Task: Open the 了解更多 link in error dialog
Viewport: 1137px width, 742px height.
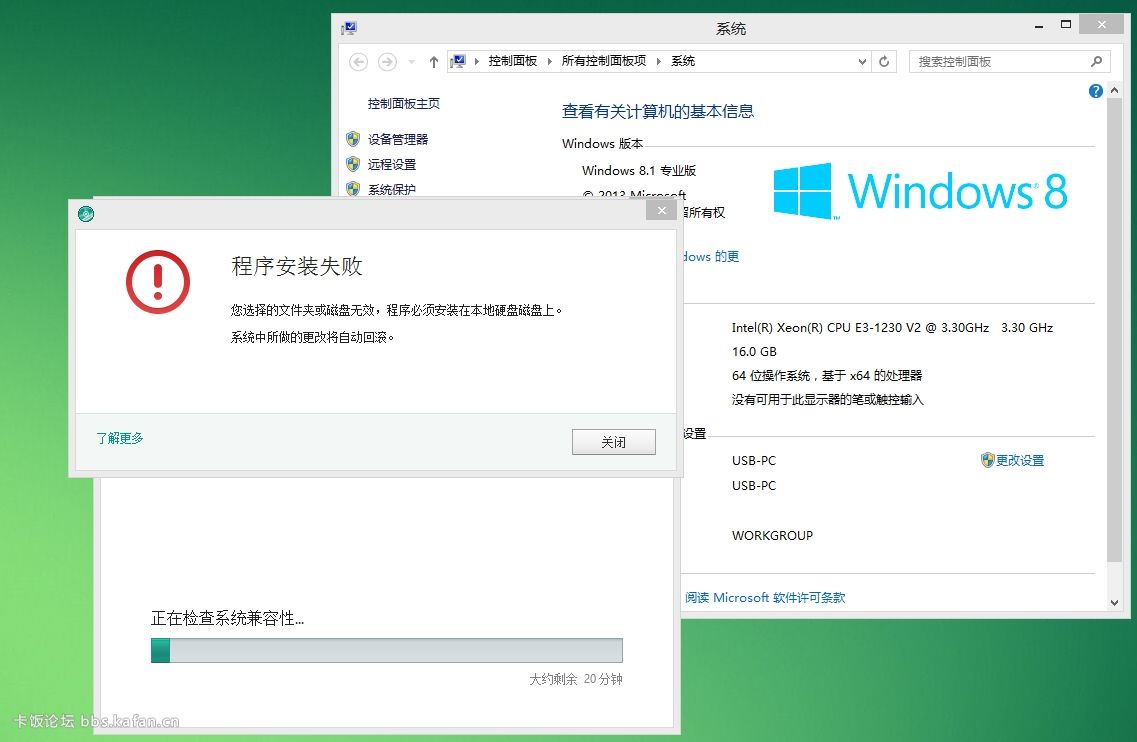Action: coord(120,438)
